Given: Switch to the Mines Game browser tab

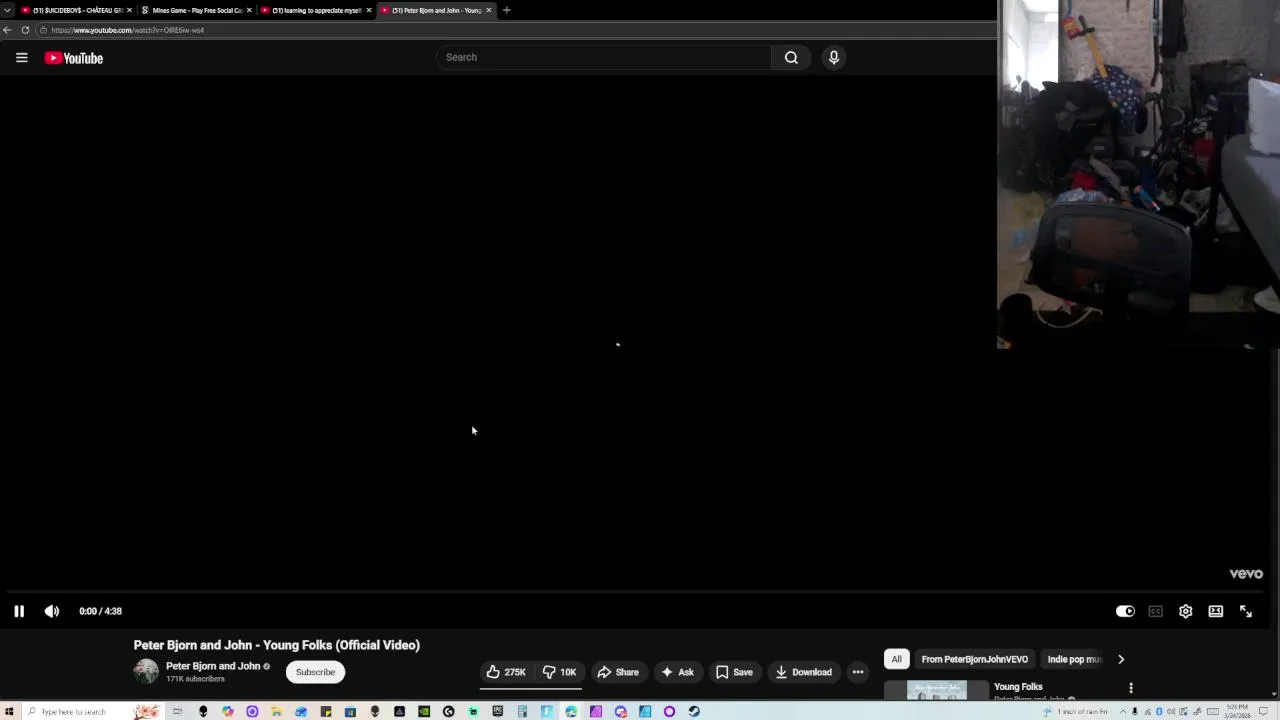Looking at the screenshot, I should pyautogui.click(x=194, y=10).
